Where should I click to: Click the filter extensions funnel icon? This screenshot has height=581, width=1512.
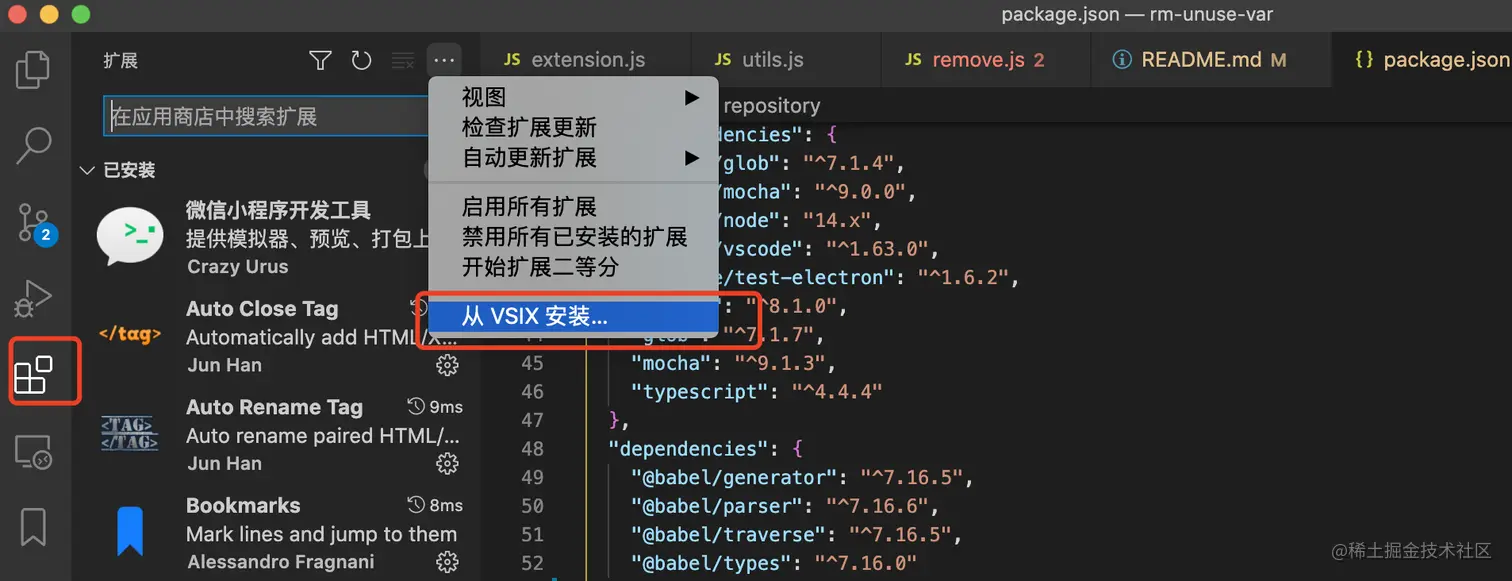pos(320,61)
